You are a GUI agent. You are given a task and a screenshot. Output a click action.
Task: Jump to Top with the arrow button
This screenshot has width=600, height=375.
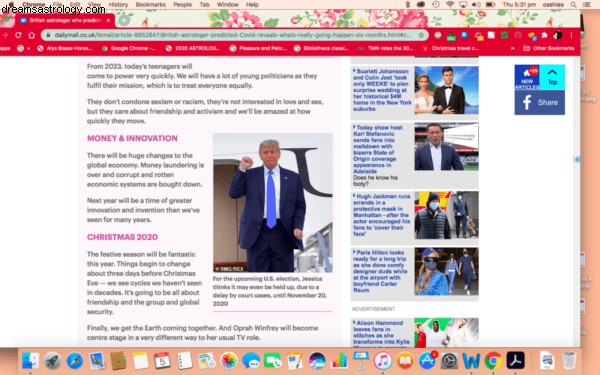[552, 77]
